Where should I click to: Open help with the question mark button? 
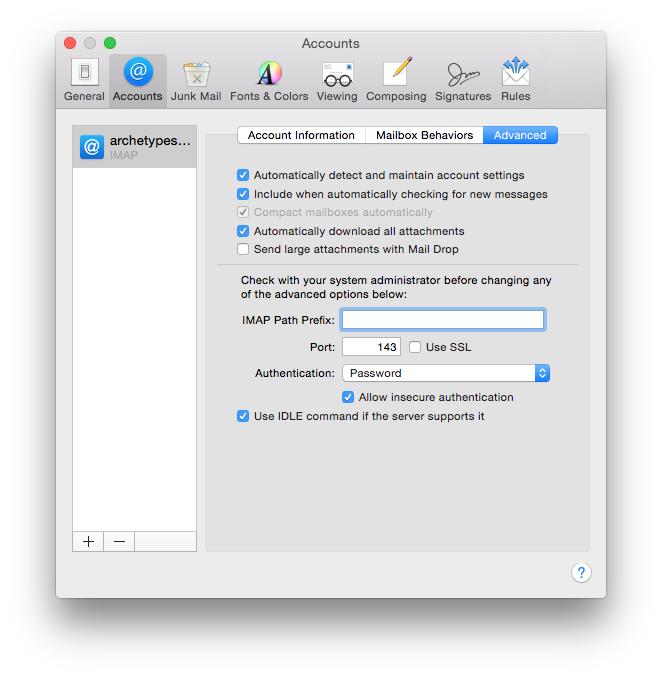point(581,572)
